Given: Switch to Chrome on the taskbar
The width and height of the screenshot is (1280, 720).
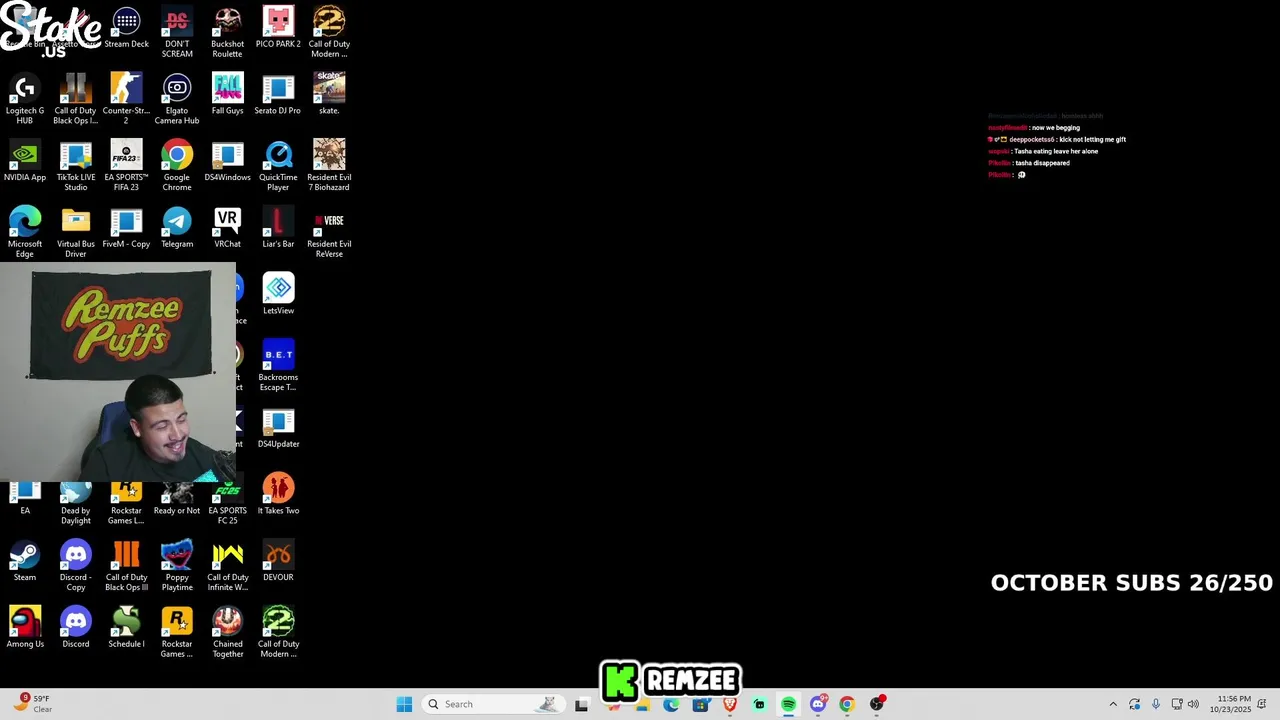Looking at the screenshot, I should (x=847, y=704).
